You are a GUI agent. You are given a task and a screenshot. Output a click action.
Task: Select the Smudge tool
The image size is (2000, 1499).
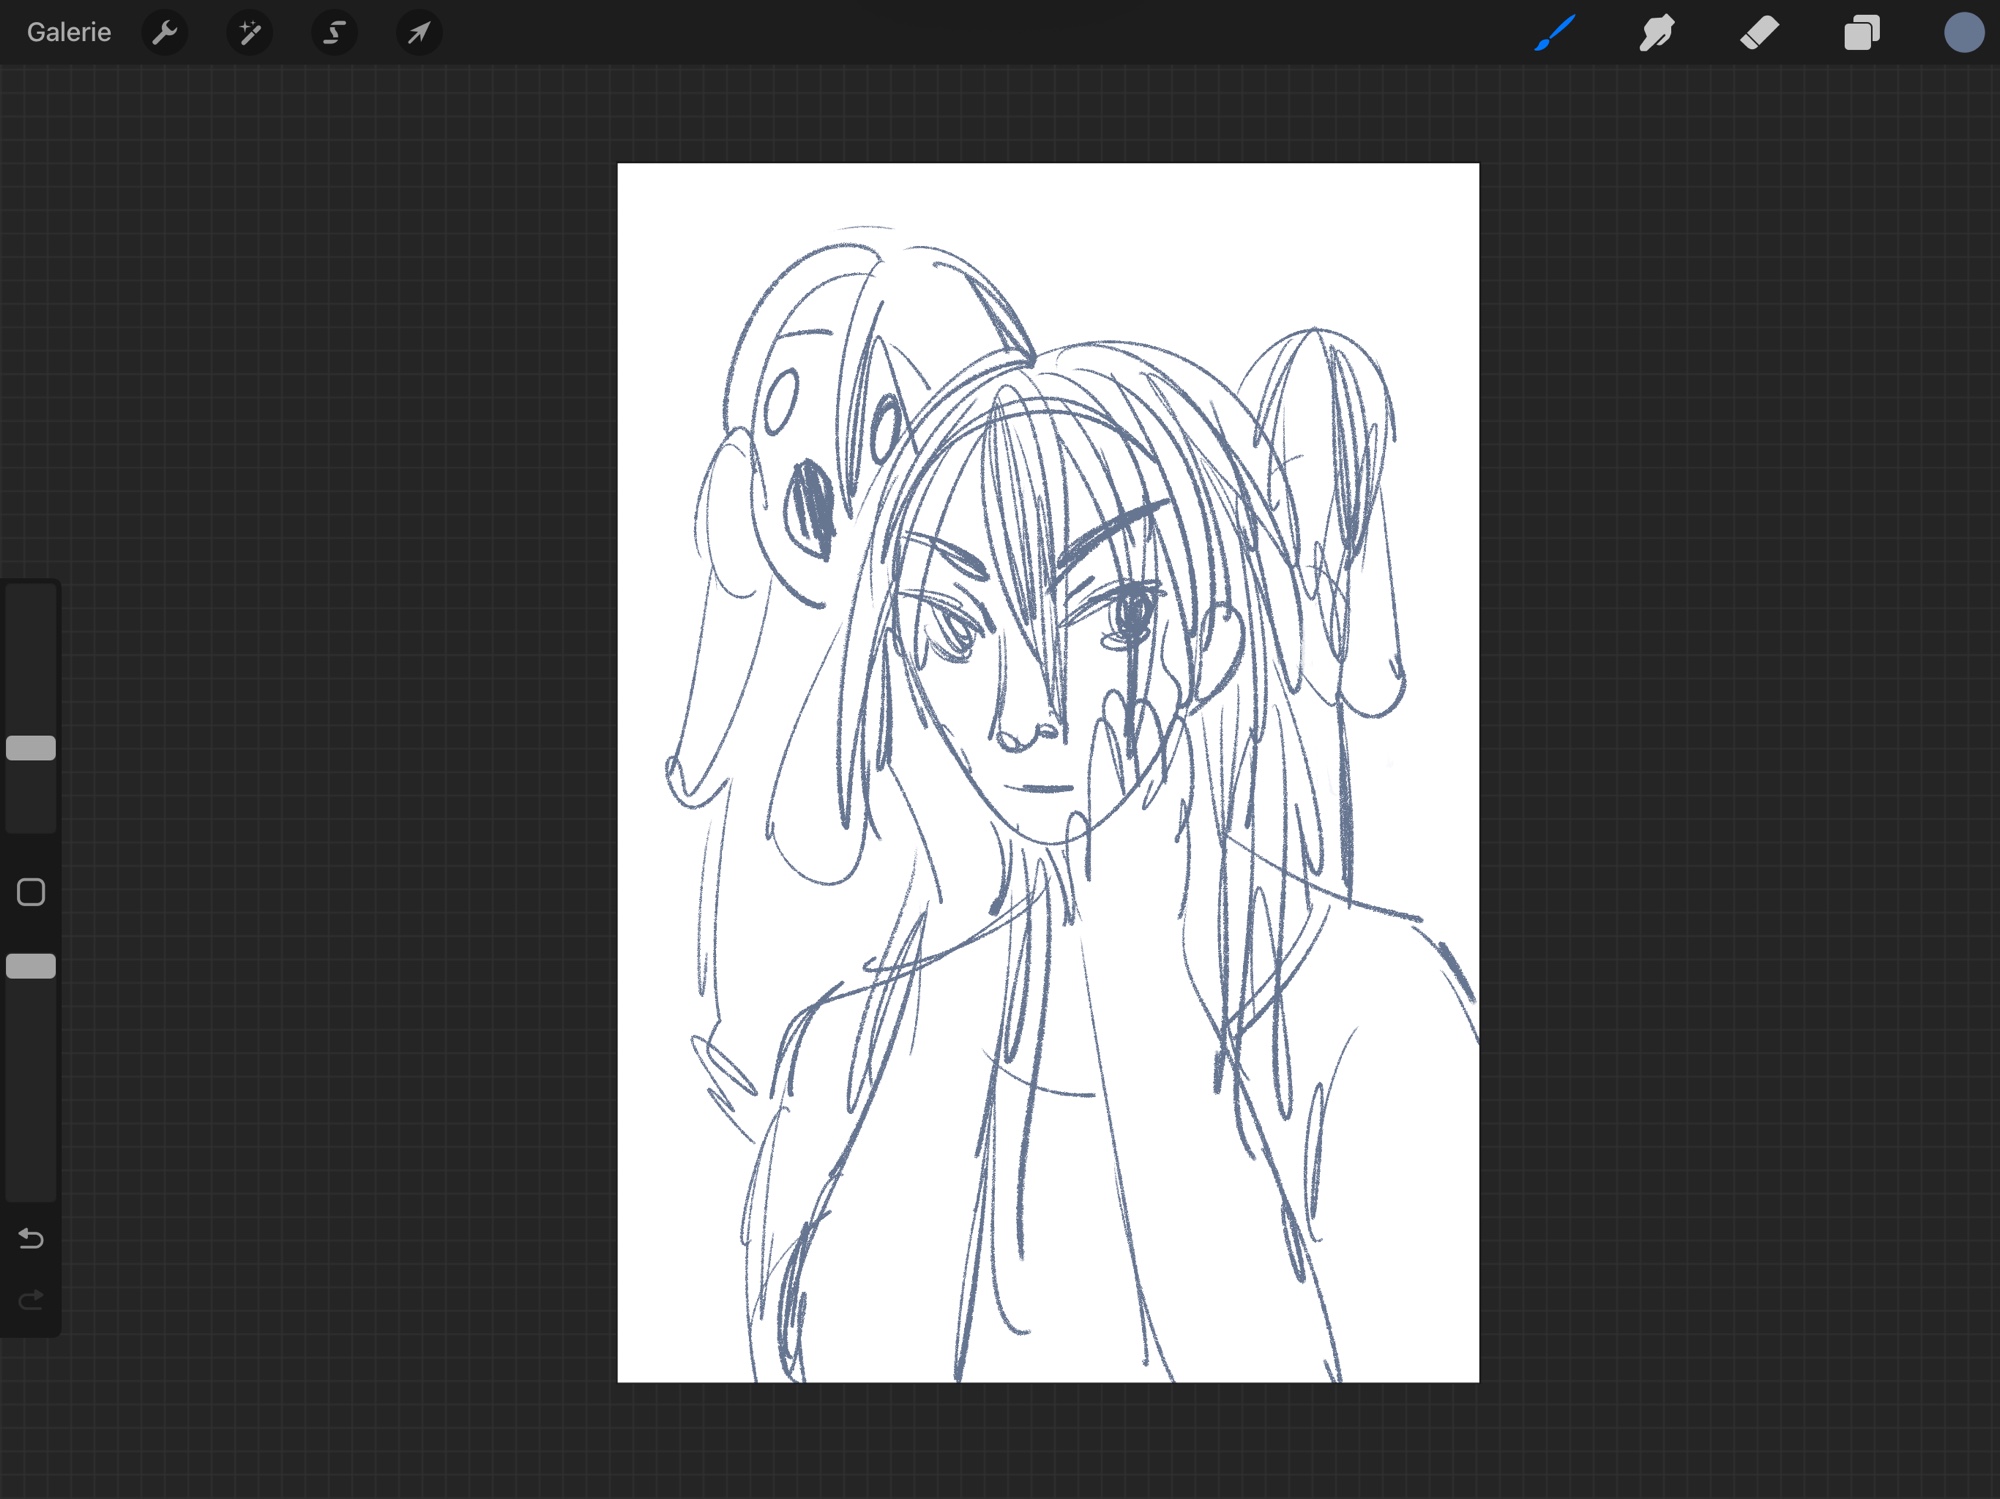[x=1657, y=33]
